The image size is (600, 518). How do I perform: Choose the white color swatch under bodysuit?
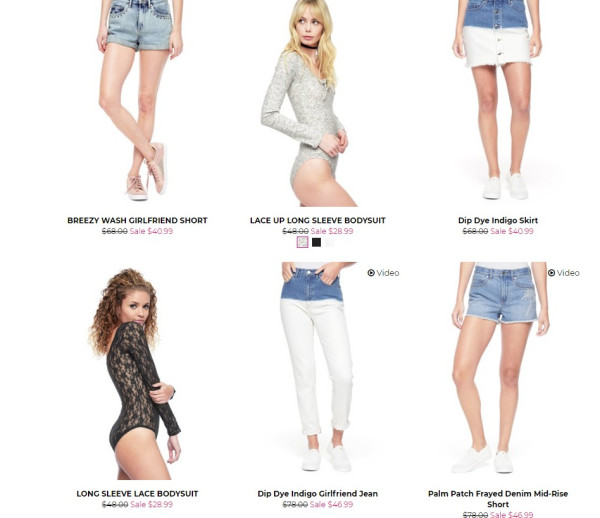pyautogui.click(x=331, y=242)
